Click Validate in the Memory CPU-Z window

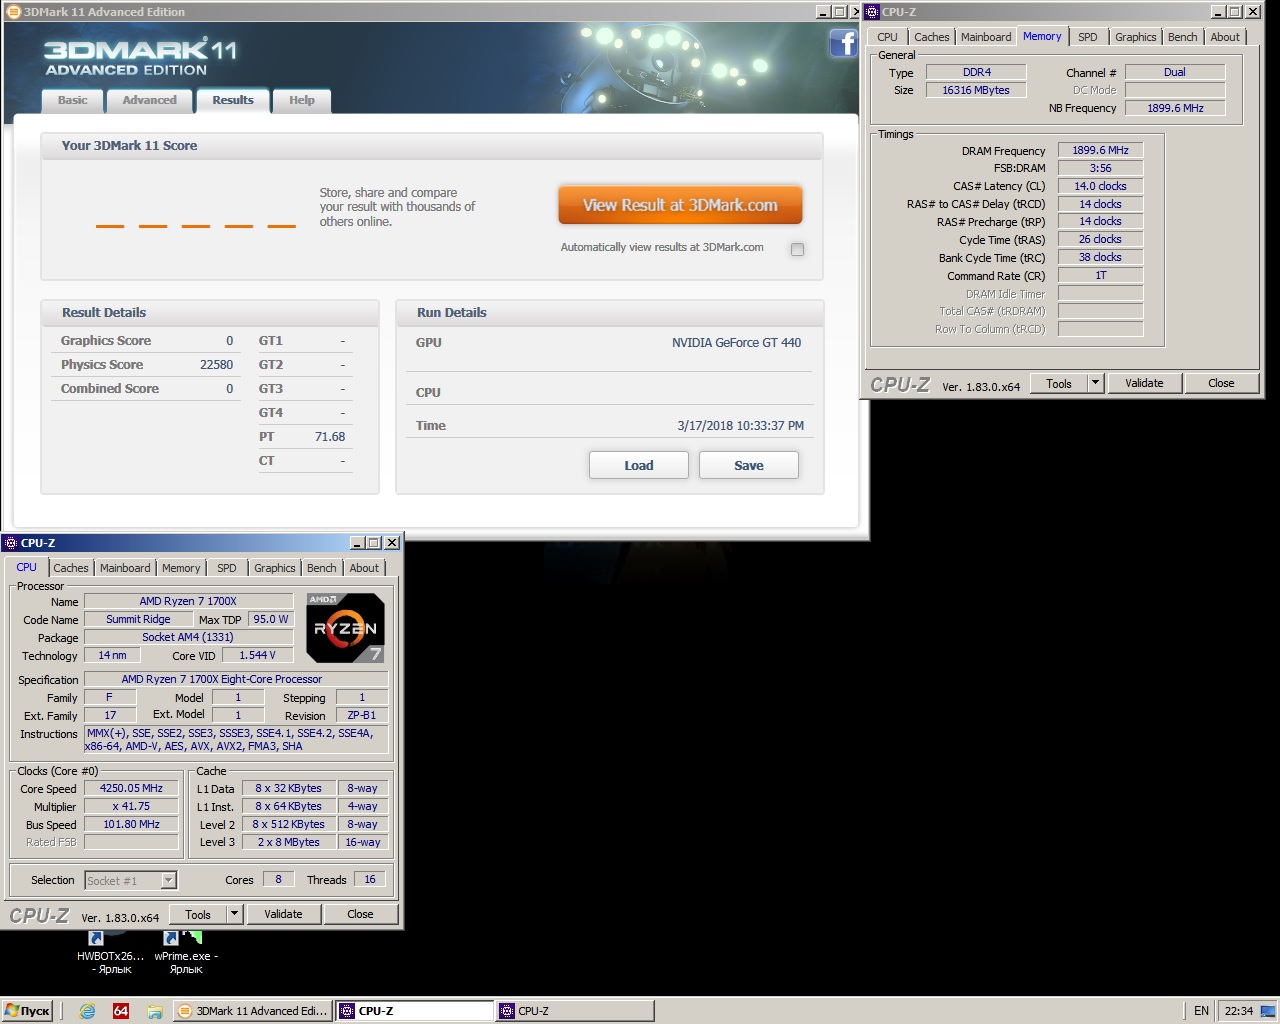(x=1144, y=383)
